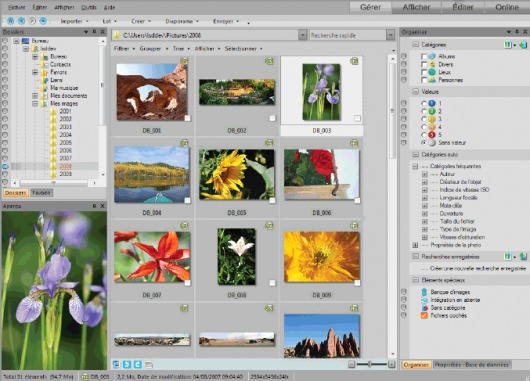Screen dimensions: 530x381
Task: Expand the Propriétés de la photo node
Action: pyautogui.click(x=415, y=245)
